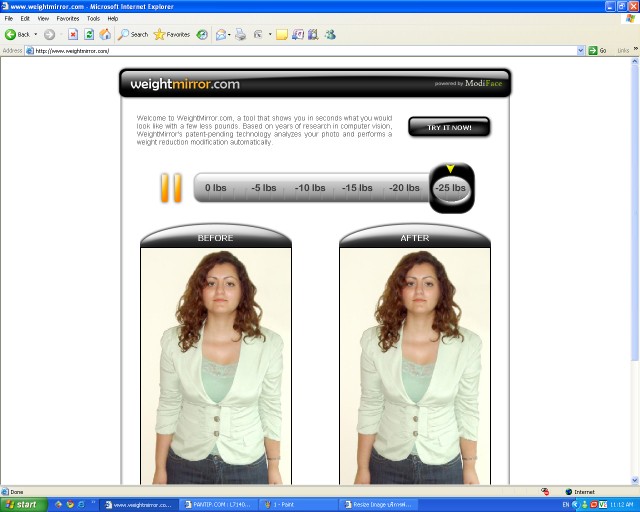Click the vertical scrollbar thumb
The image size is (640, 512).
[635, 212]
